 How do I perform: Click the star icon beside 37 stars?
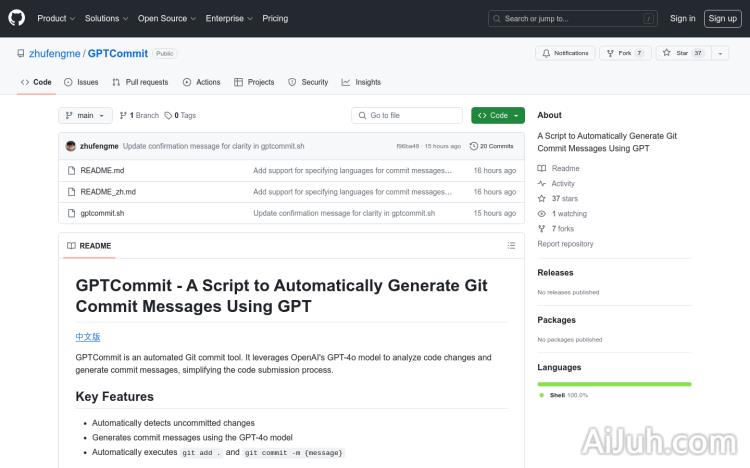point(541,199)
